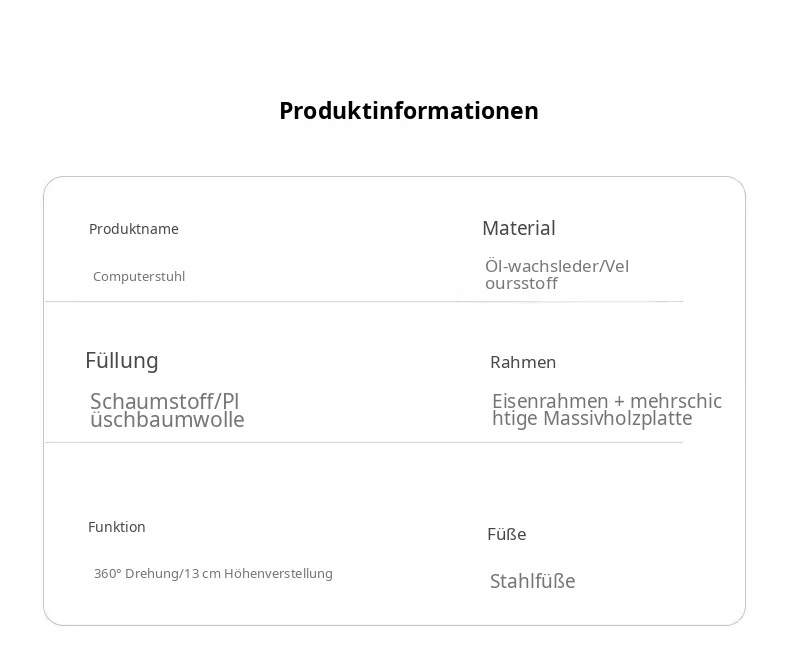This screenshot has height=672, width=790.
Task: Click the Computerstuhl value text
Action: pyautogui.click(x=139, y=277)
